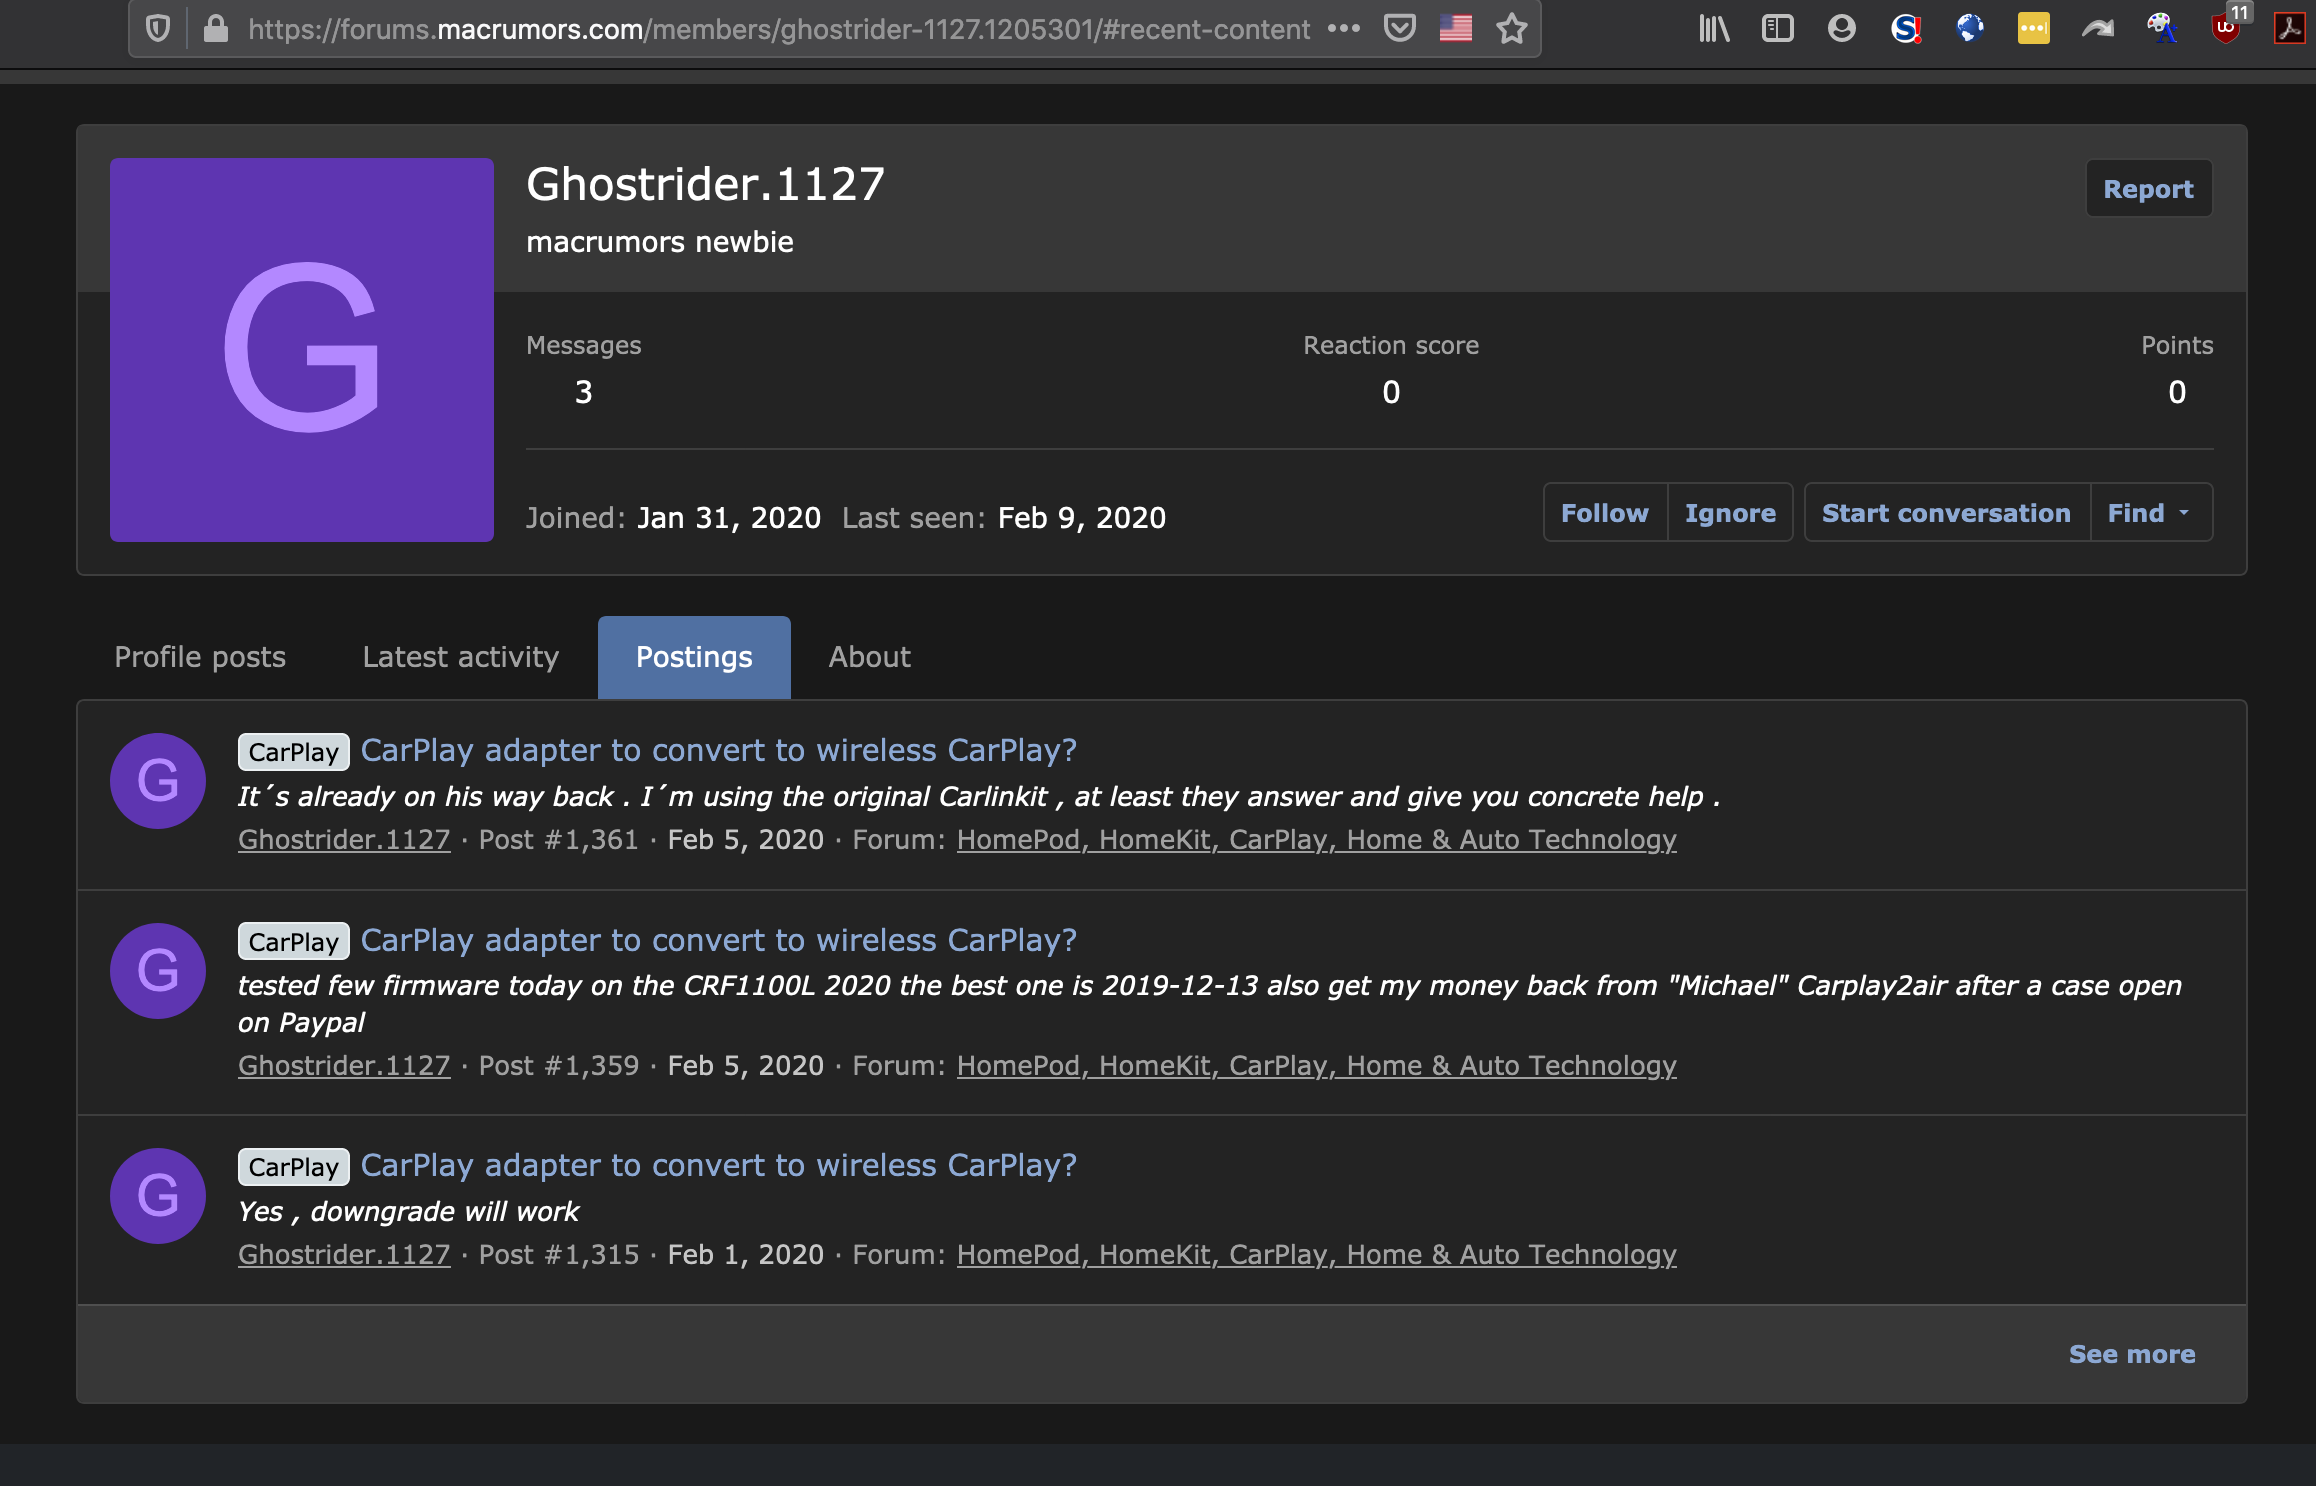Expand the Find dropdown
Screen dimensions: 2316x1486
(x=2150, y=513)
